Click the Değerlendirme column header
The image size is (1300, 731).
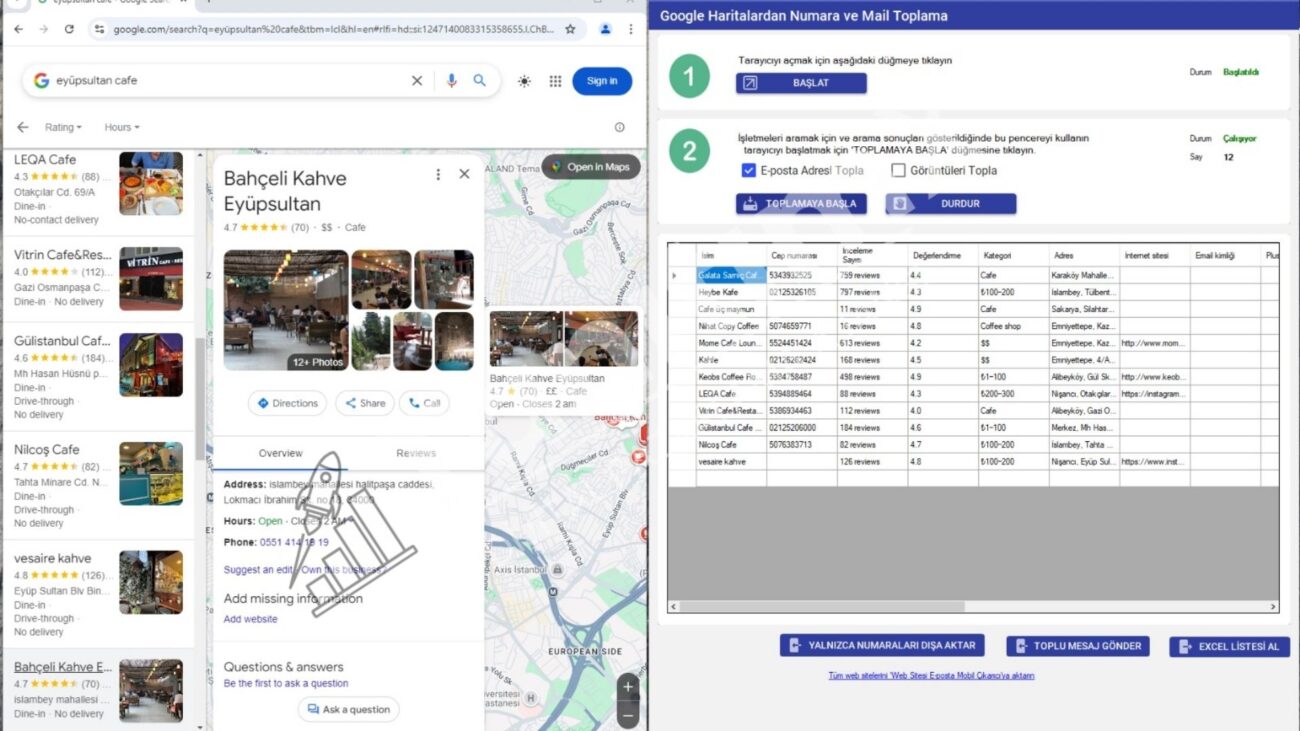click(943, 255)
